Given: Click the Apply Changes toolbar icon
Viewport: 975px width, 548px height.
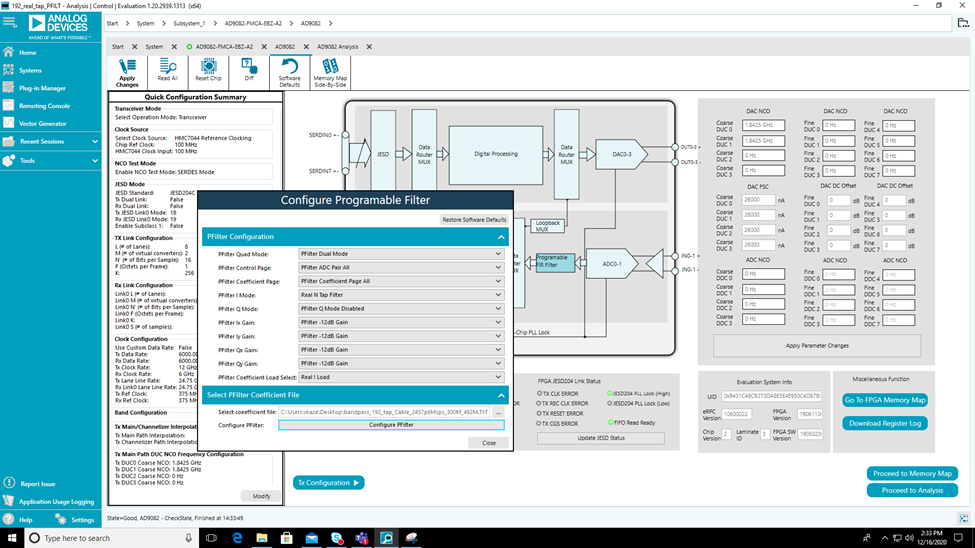Looking at the screenshot, I should coord(127,72).
